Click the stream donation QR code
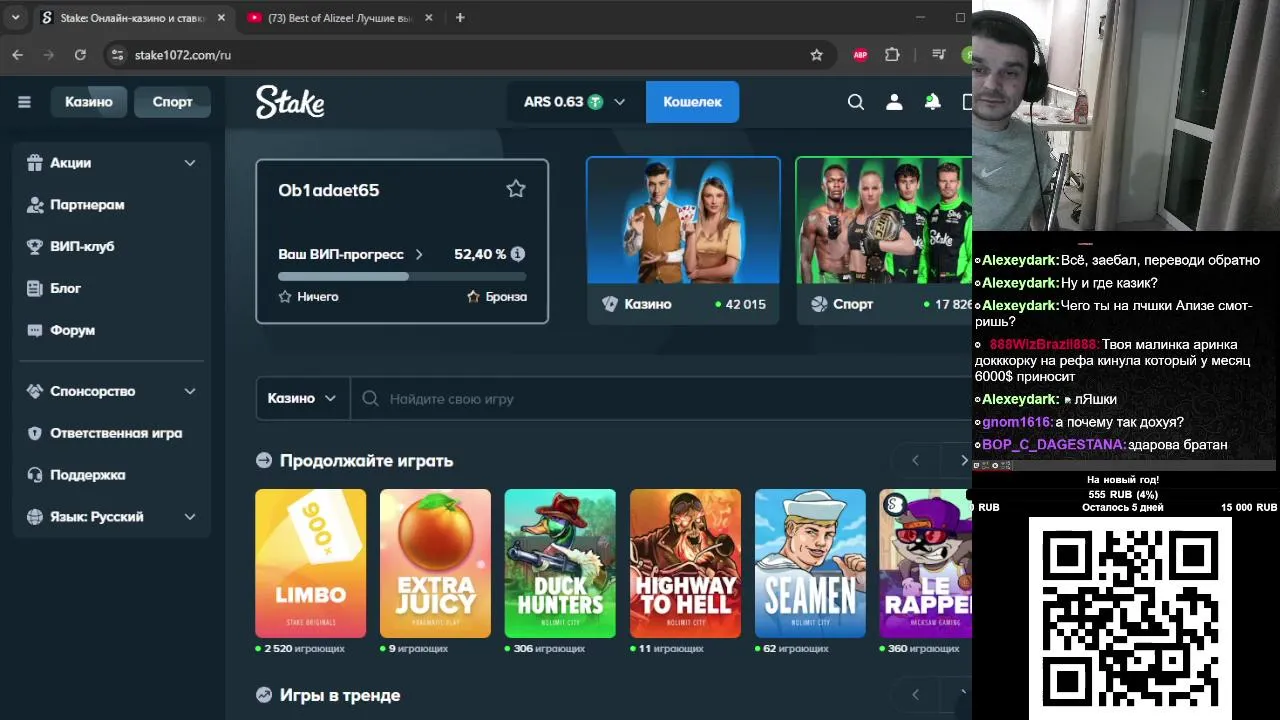The image size is (1280, 720). 1130,618
